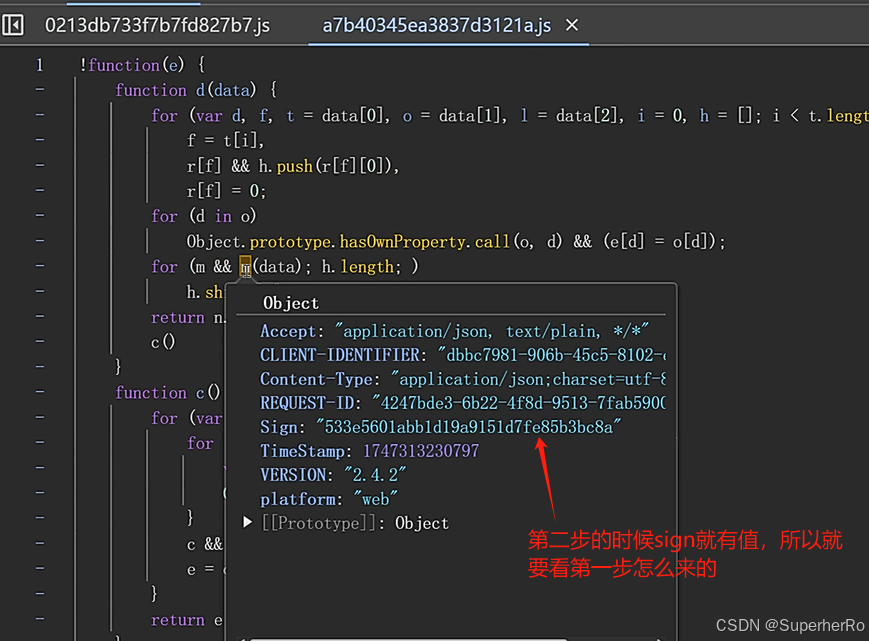This screenshot has width=869, height=641.
Task: Click the h.length expression
Action: coord(357,267)
